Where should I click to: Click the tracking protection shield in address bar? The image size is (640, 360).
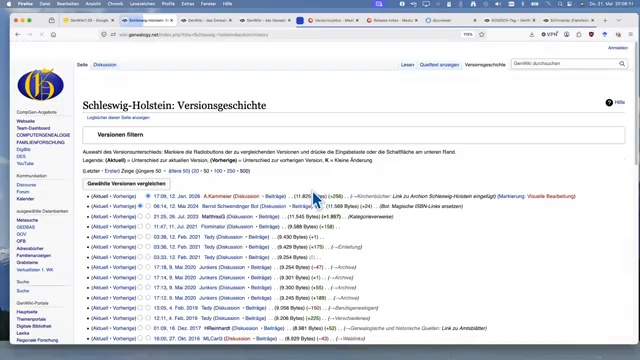(x=104, y=35)
